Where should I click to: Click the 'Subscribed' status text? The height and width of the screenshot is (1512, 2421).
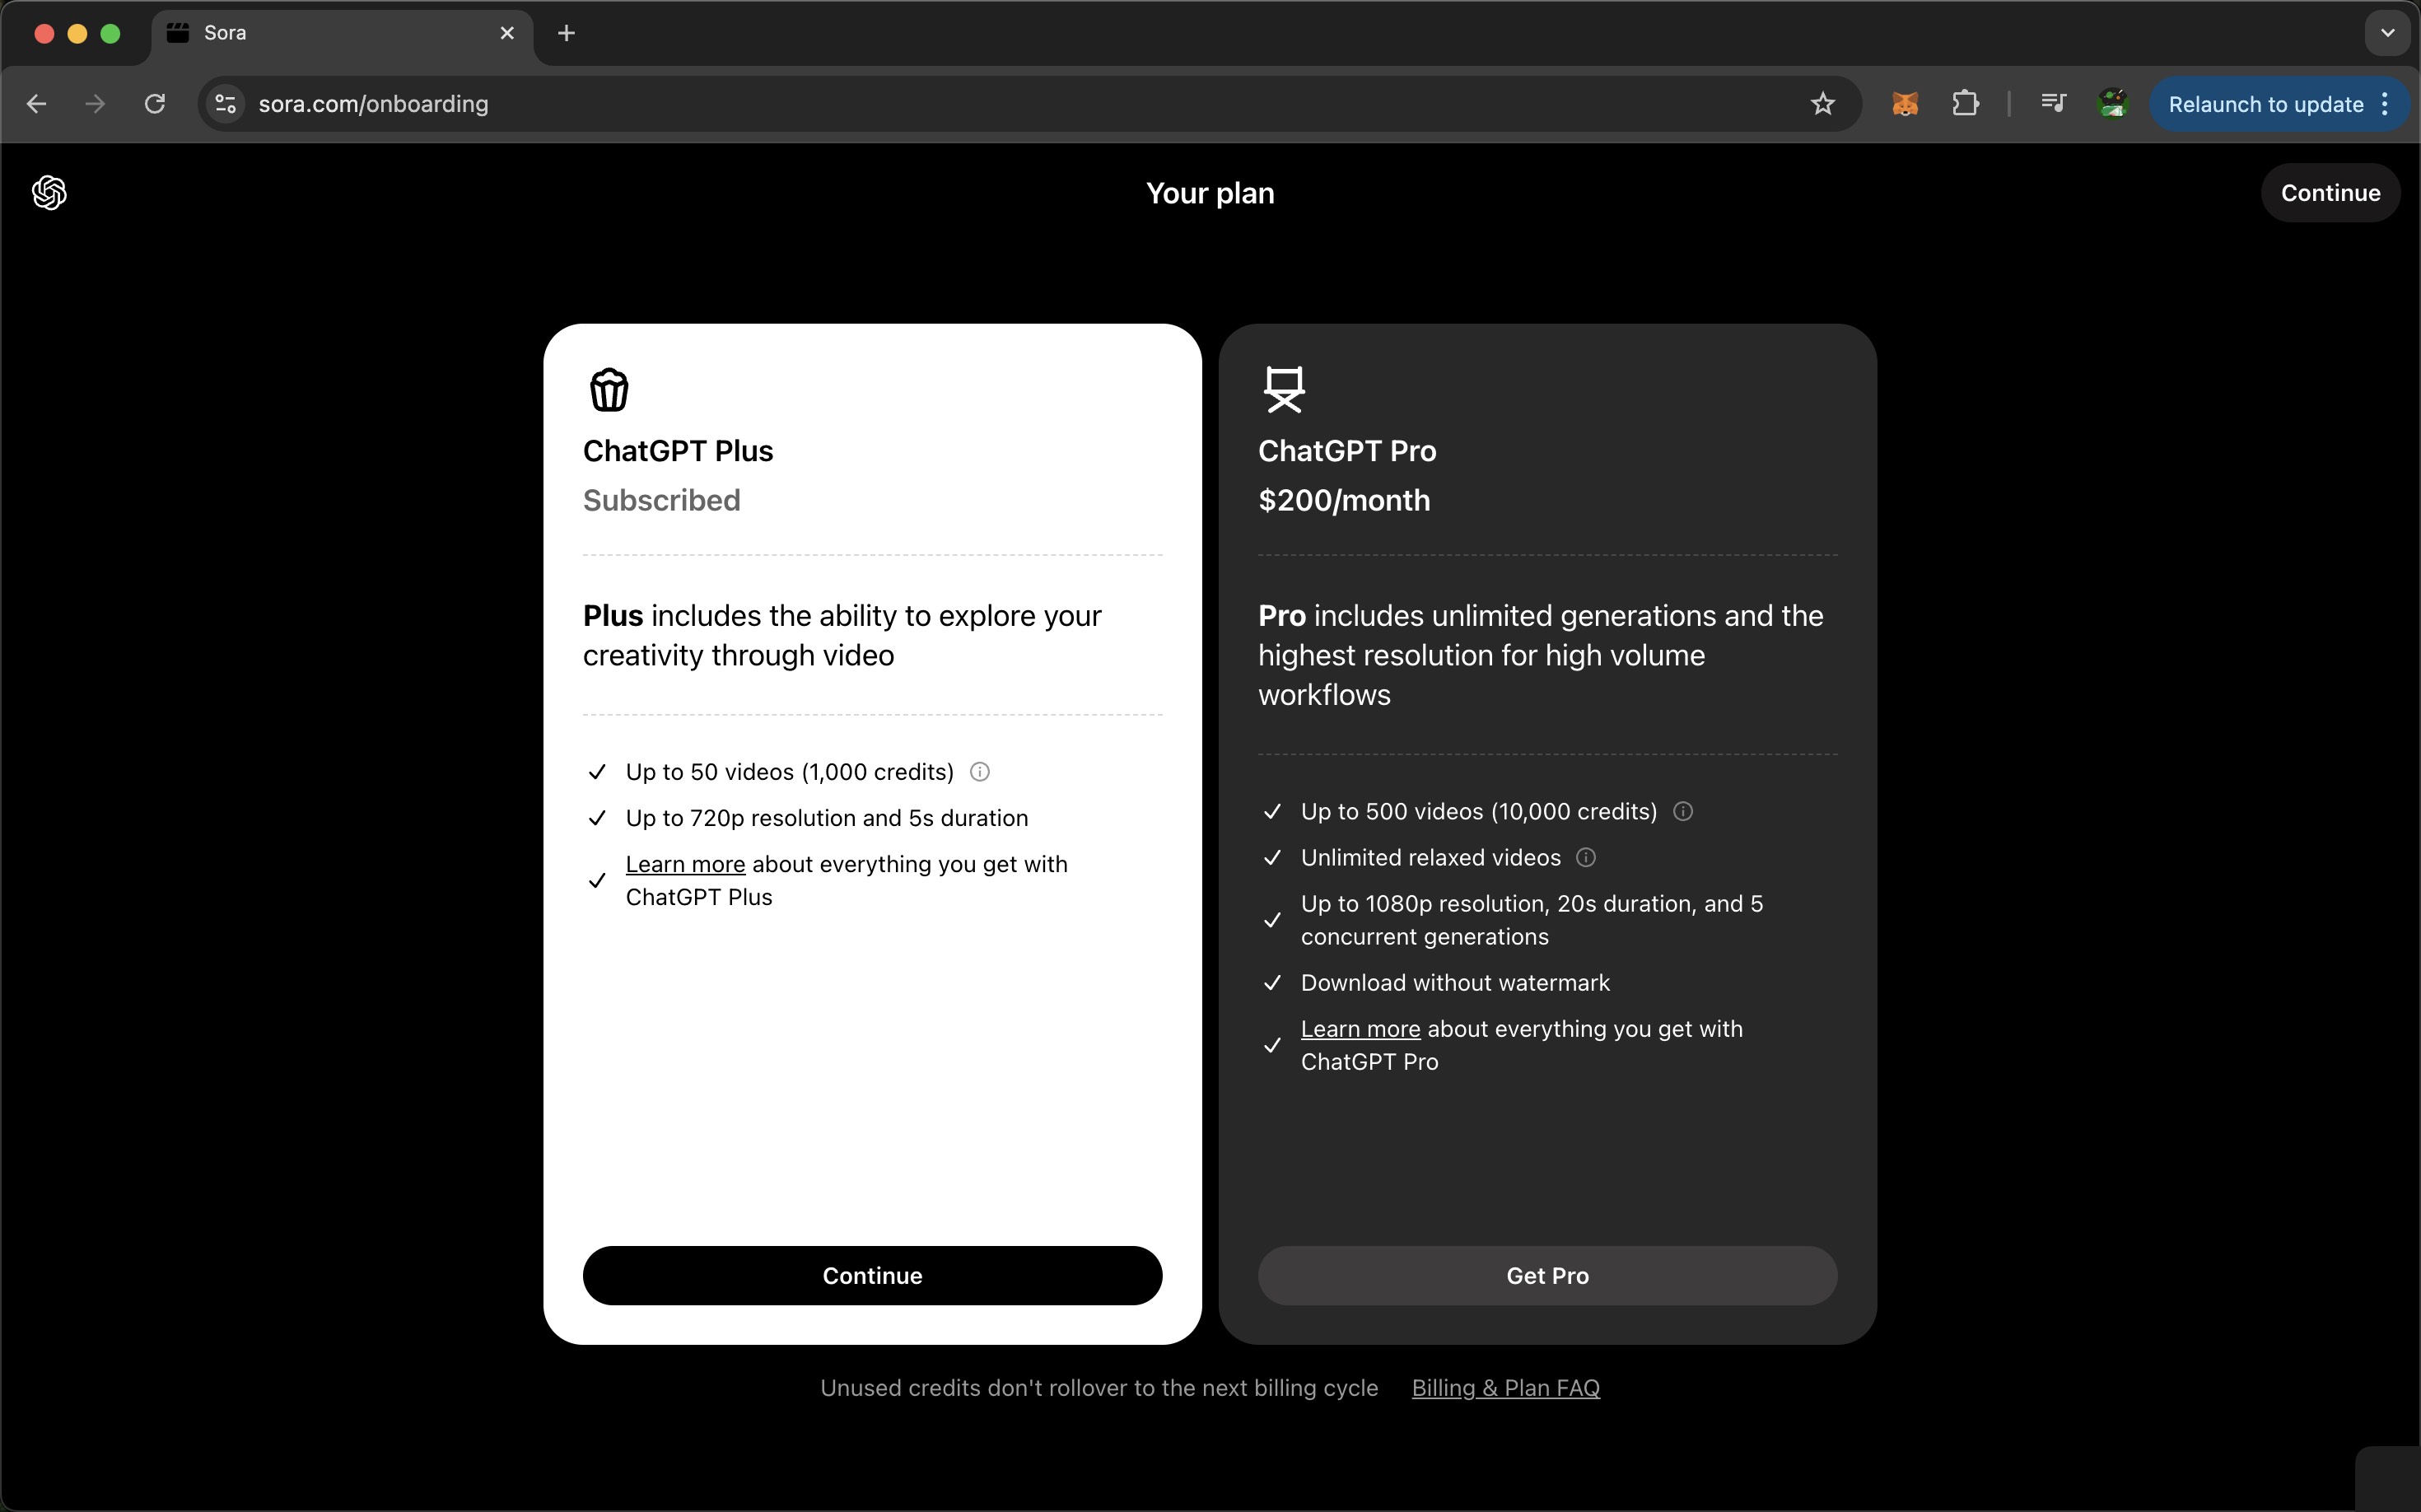coord(662,500)
